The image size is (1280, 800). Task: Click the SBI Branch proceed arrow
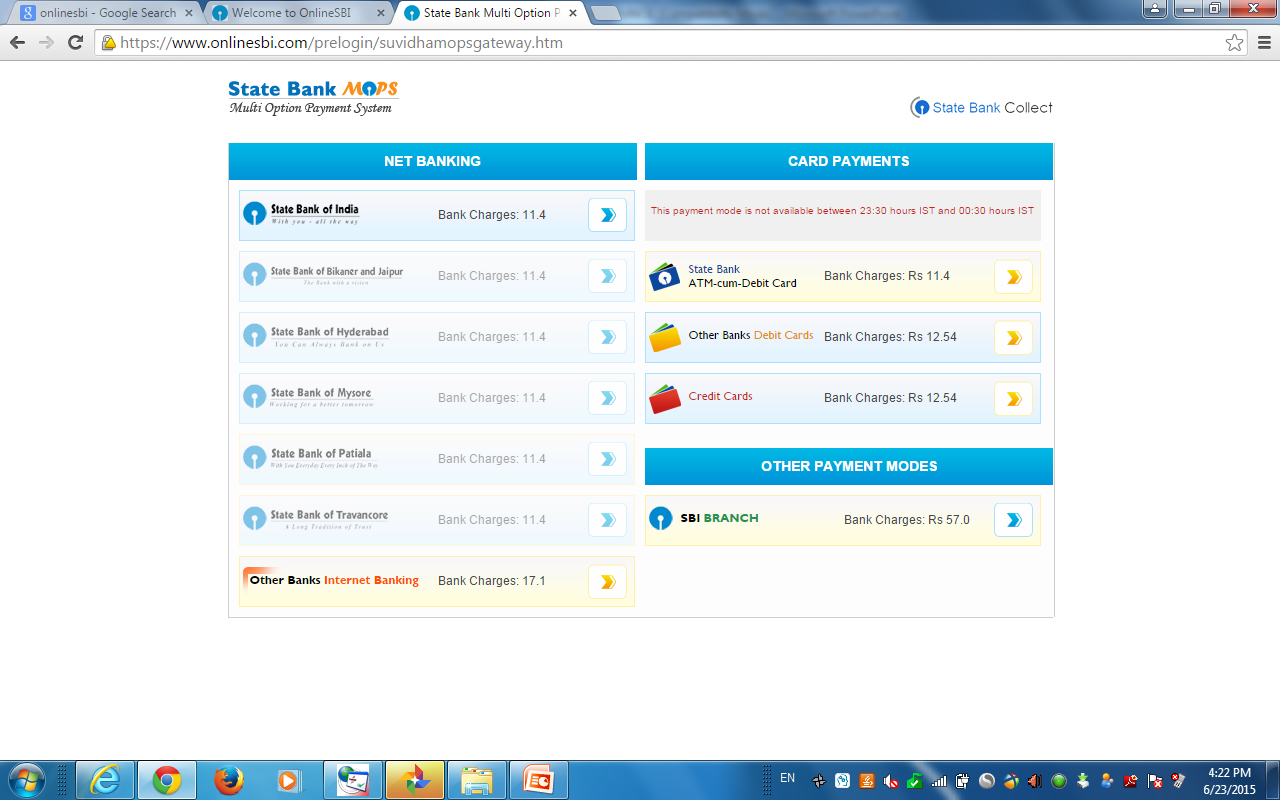point(1013,520)
